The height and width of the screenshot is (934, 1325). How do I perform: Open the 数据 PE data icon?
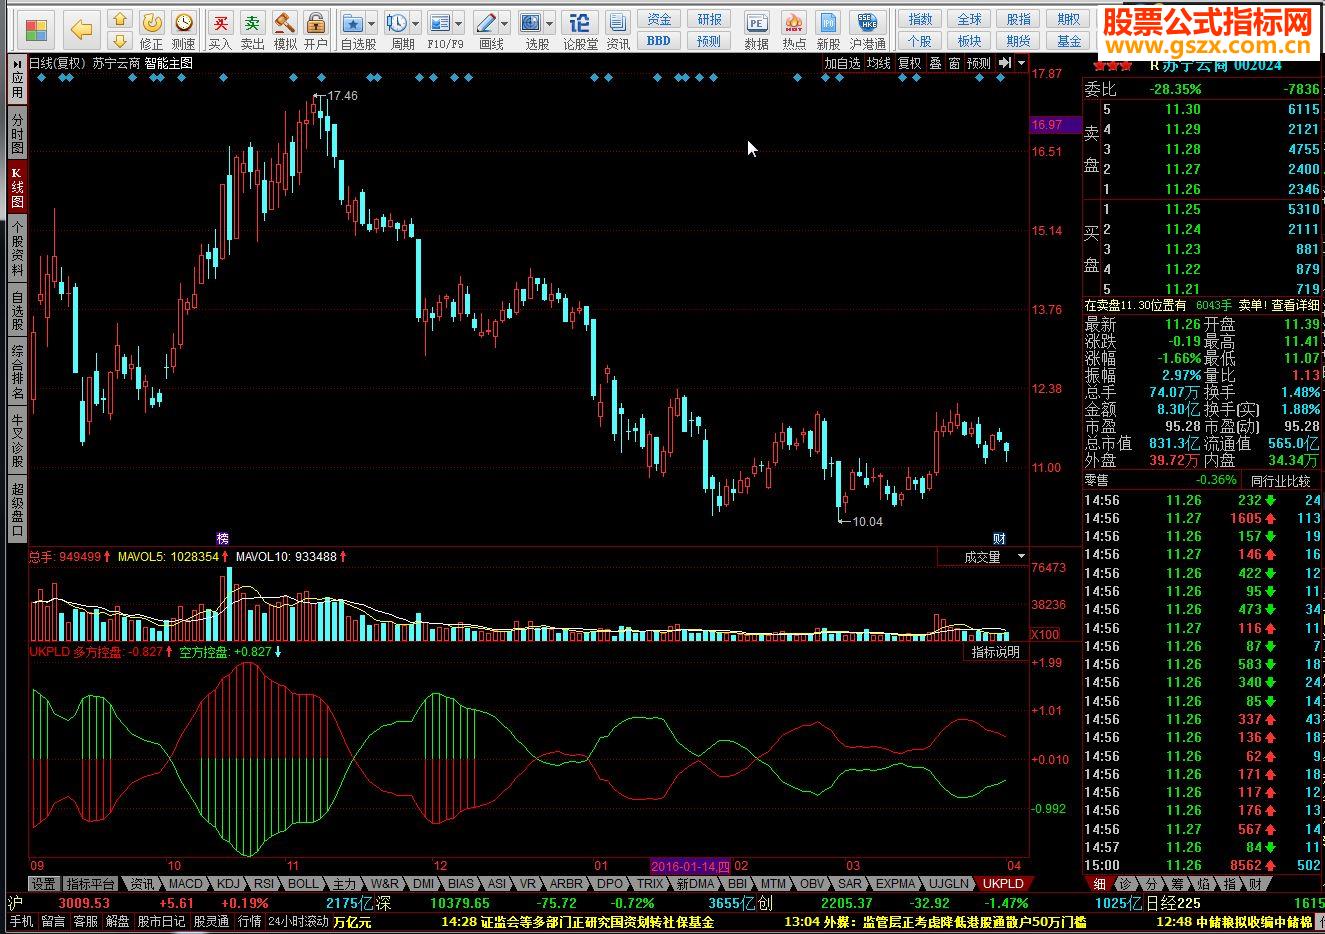pyautogui.click(x=757, y=30)
